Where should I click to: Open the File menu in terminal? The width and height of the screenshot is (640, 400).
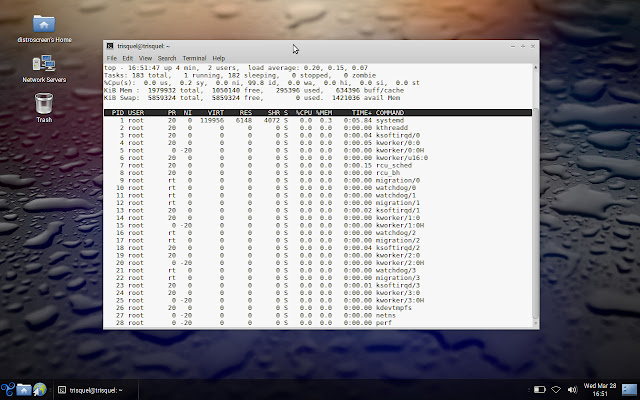pos(111,58)
